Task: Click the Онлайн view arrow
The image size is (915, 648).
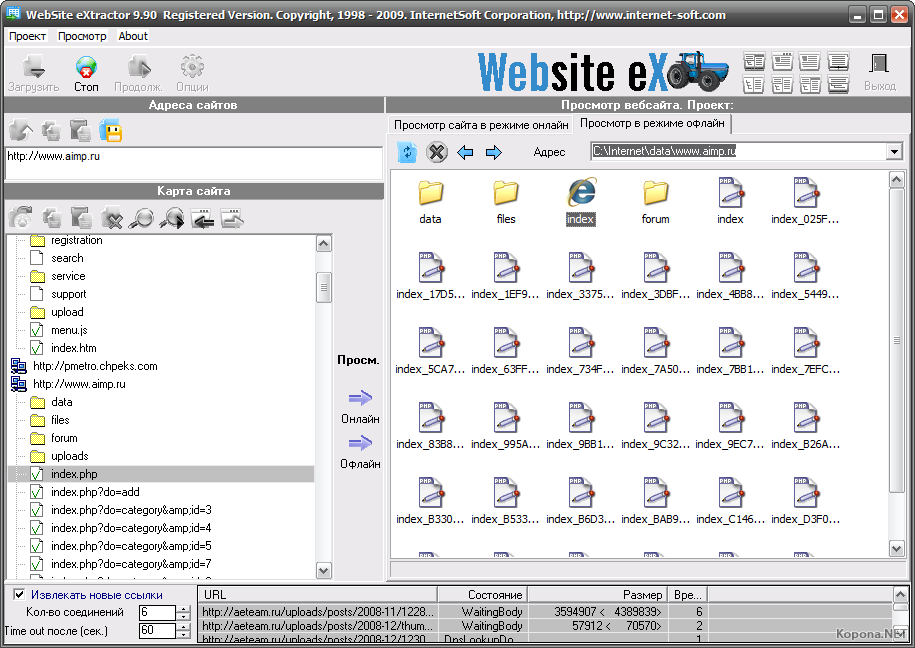Action: click(360, 398)
